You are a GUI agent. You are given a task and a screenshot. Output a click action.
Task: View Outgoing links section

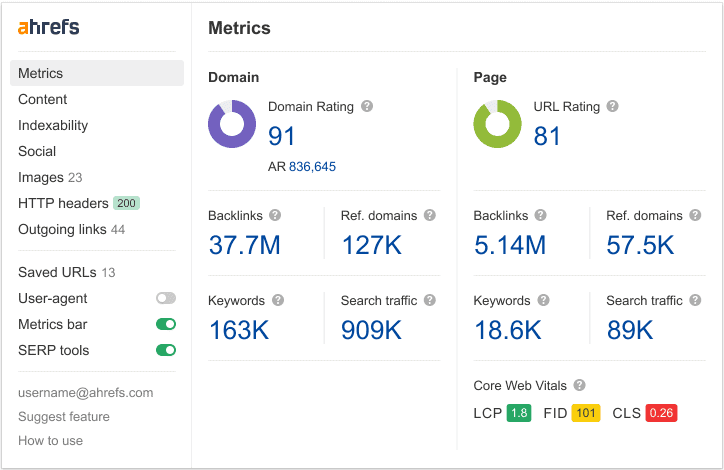pos(72,229)
